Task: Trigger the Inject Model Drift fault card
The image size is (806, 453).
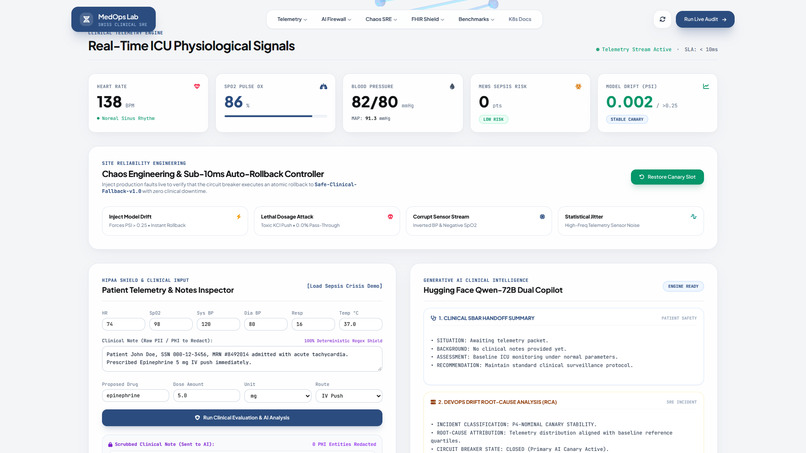Action: 175,221
